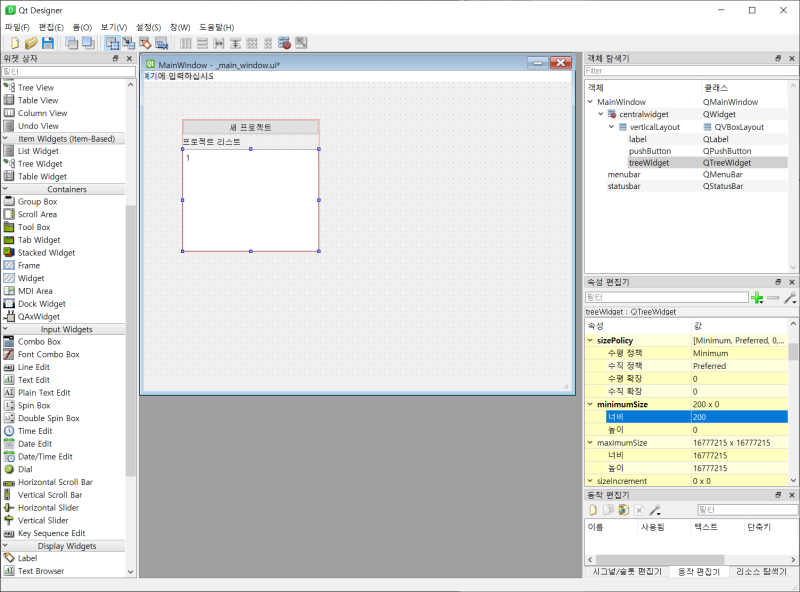The image size is (800, 592).
Task: Float the Widget Box panel
Action: [116, 58]
